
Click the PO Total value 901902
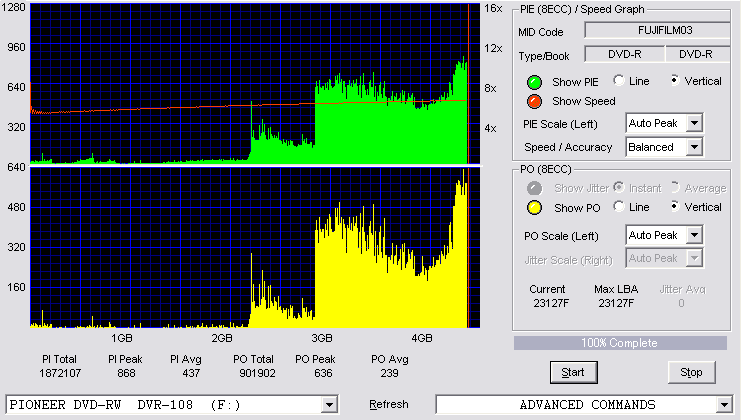point(257,373)
